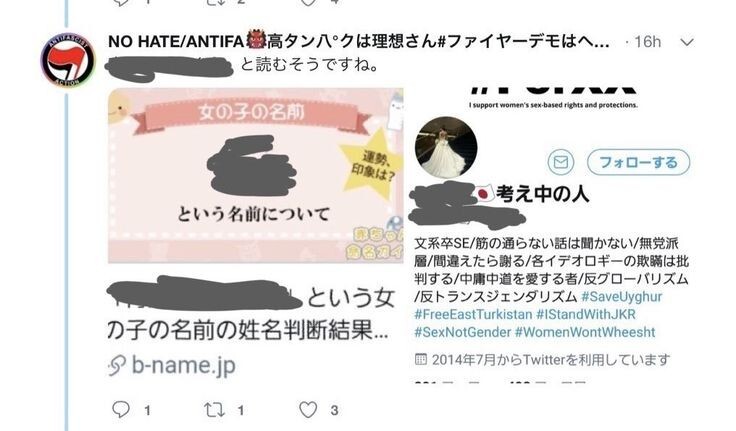Screen dimensions: 736x431
Task: Click the 16h tweet timestamp
Action: click(x=648, y=42)
